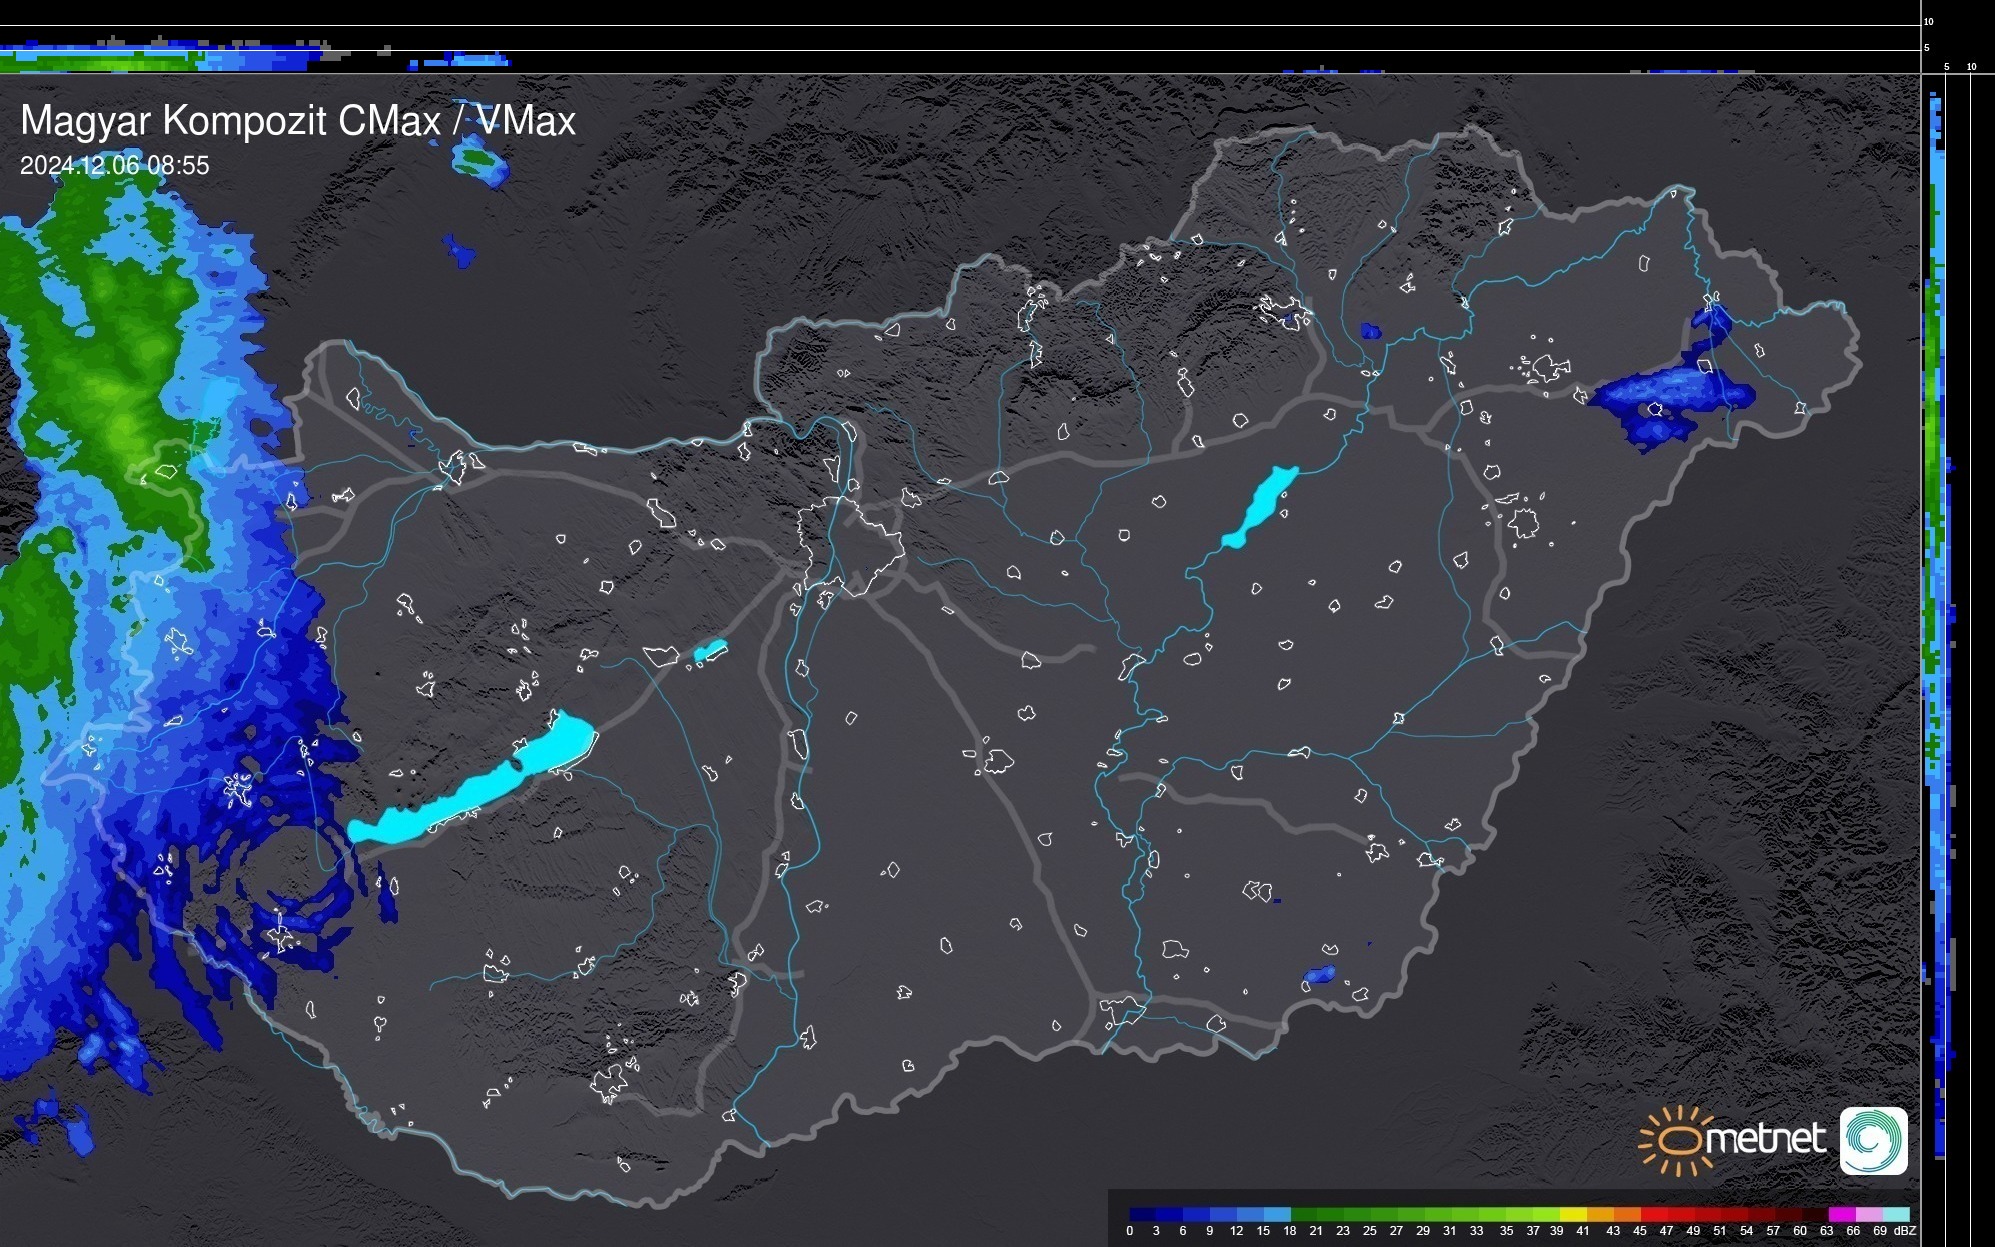Click the metnet wordmark text
Screen dimensions: 1995x1247
pyautogui.click(x=1765, y=1139)
